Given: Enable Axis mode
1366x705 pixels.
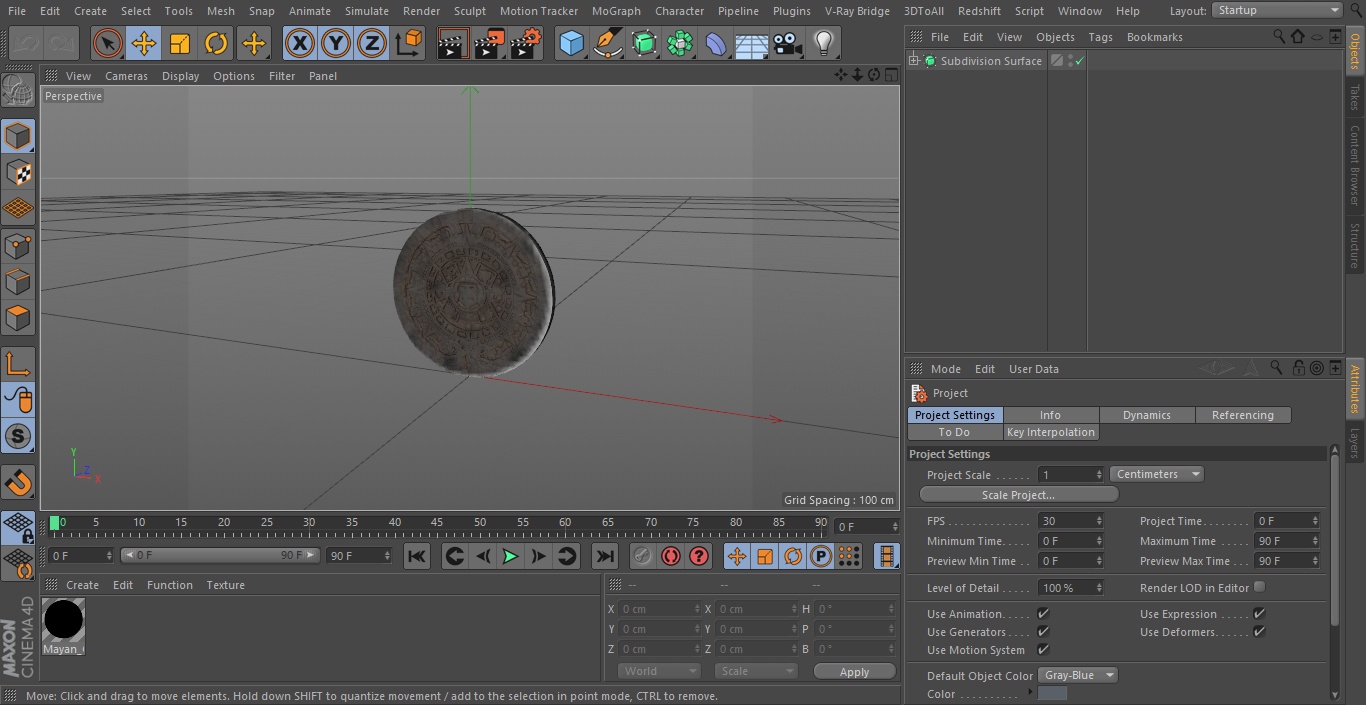Looking at the screenshot, I should tap(18, 364).
